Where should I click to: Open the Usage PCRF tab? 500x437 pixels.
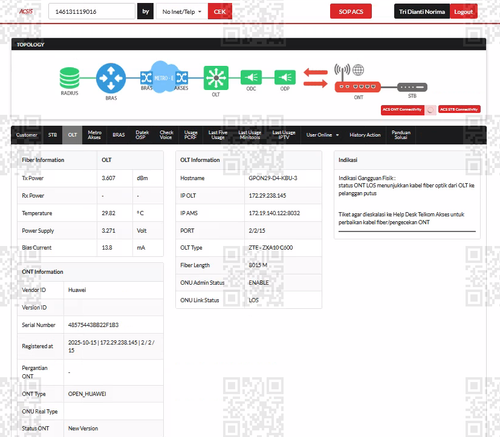[x=190, y=135]
